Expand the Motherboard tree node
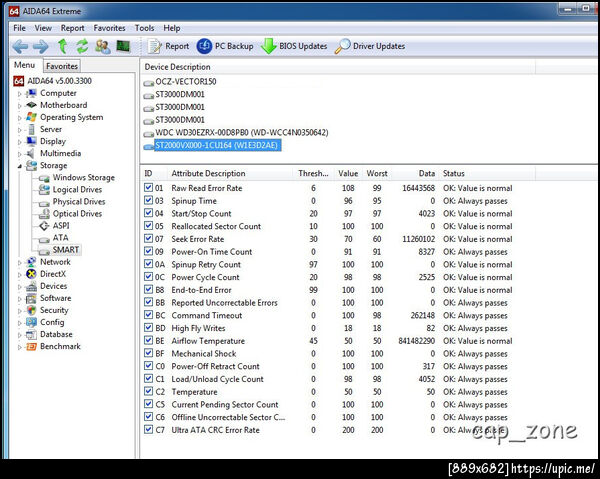 coord(20,106)
